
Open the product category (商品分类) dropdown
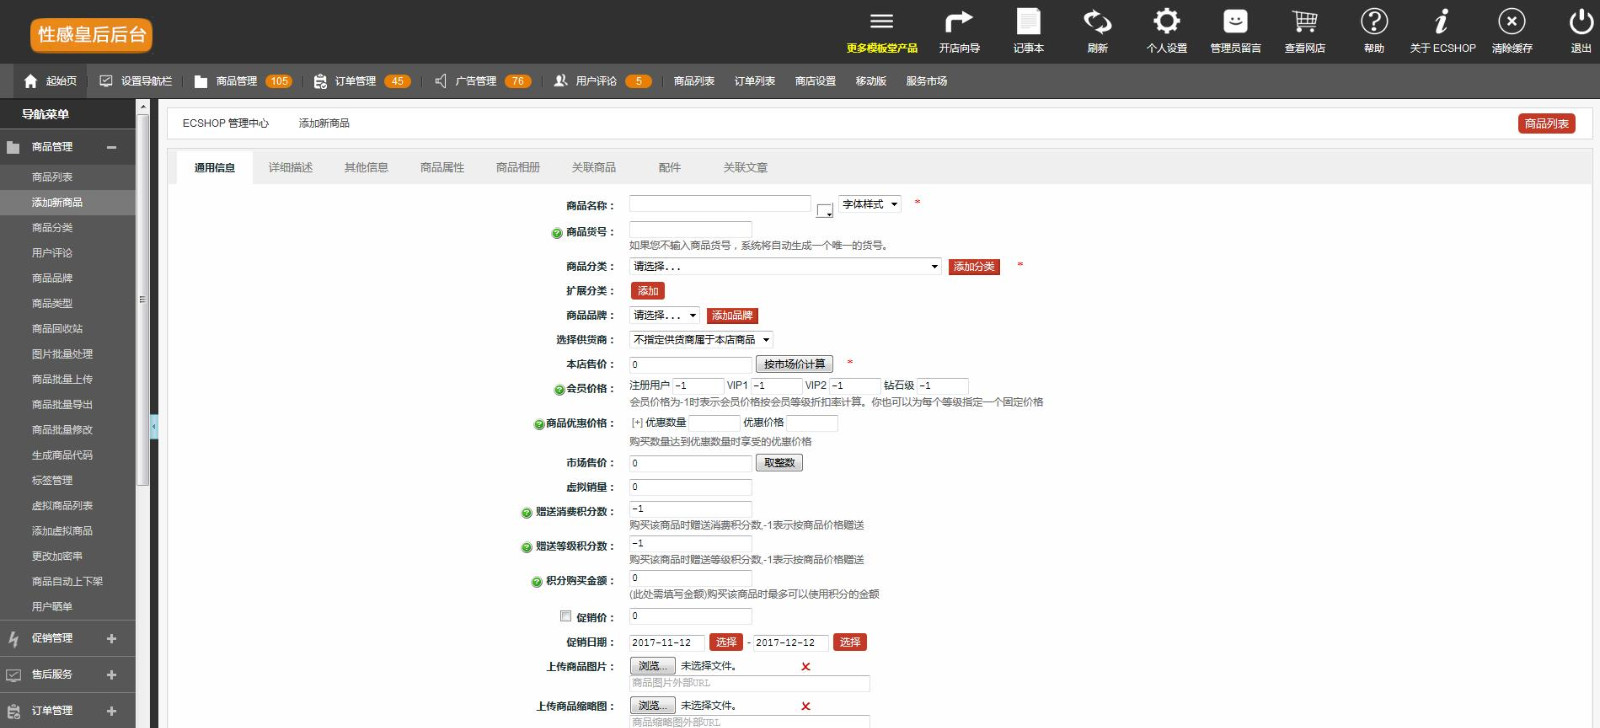pyautogui.click(x=785, y=266)
